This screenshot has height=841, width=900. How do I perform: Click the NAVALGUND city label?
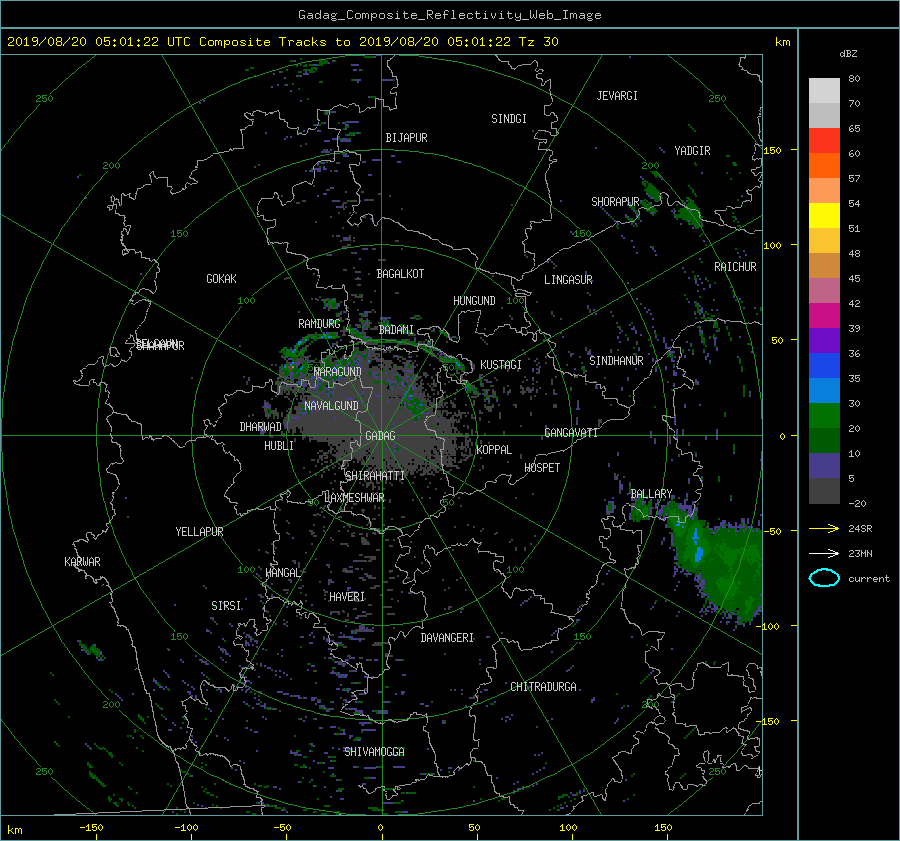(331, 406)
